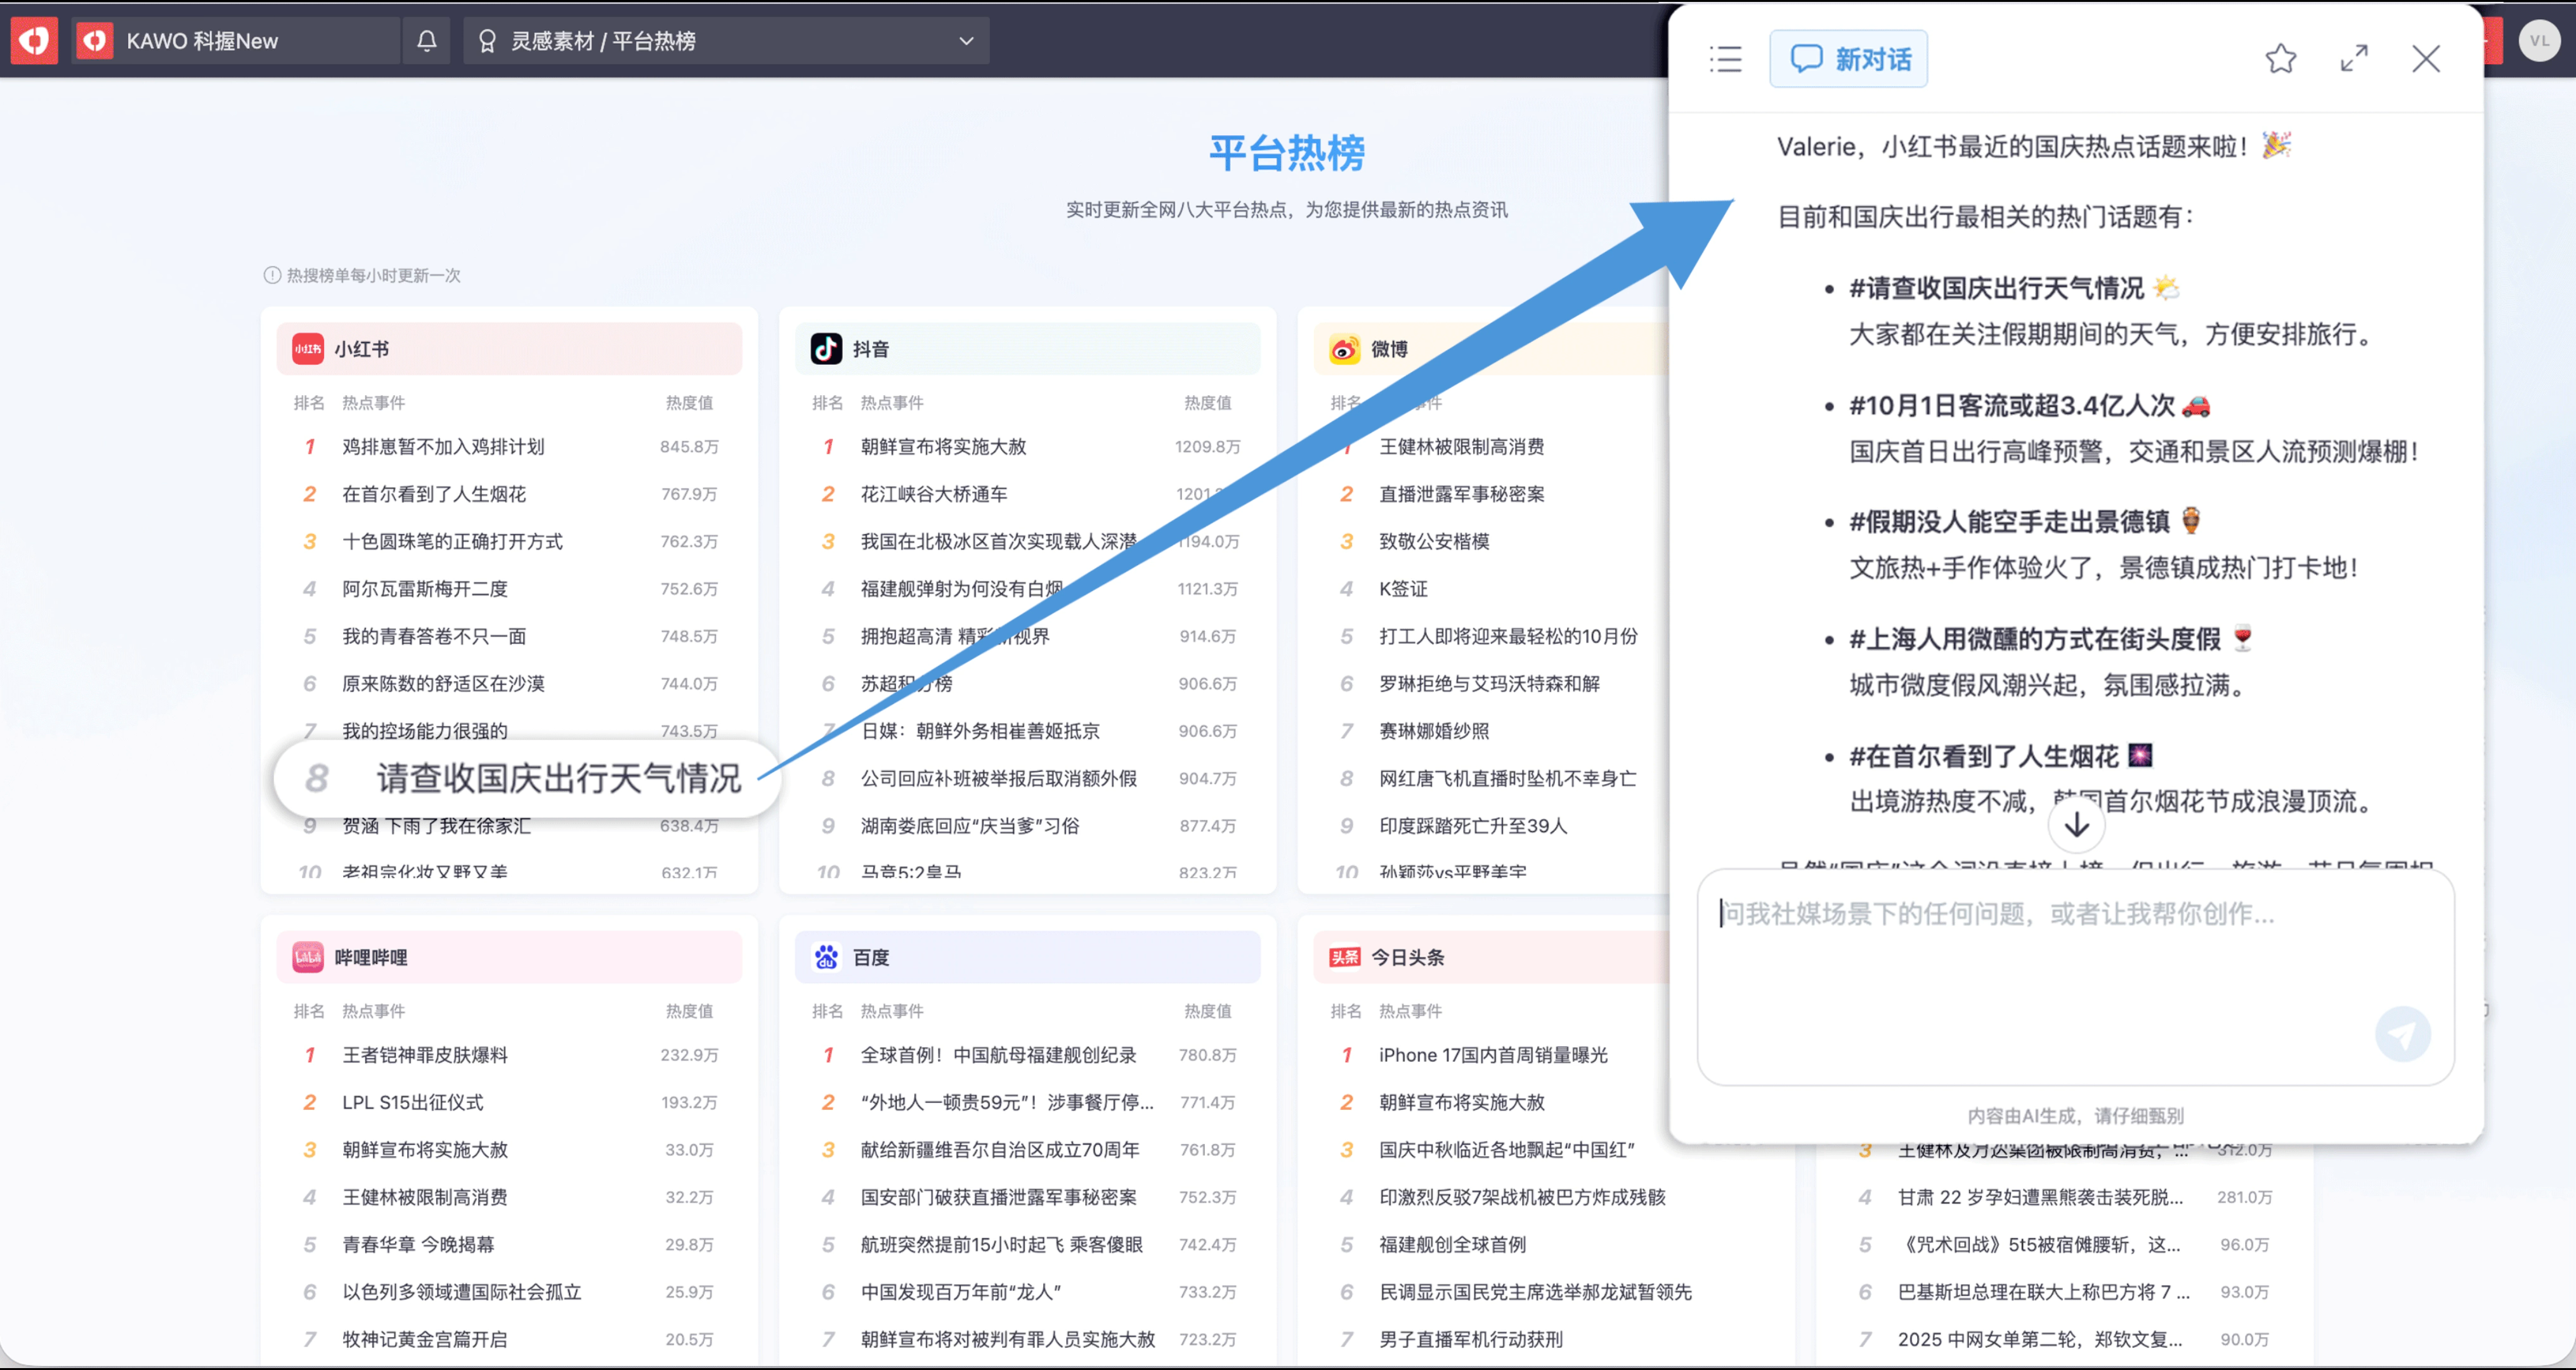The height and width of the screenshot is (1370, 2576).
Task: Open the 灵感素材 / 平台热榜 dropdown
Action: [727, 41]
